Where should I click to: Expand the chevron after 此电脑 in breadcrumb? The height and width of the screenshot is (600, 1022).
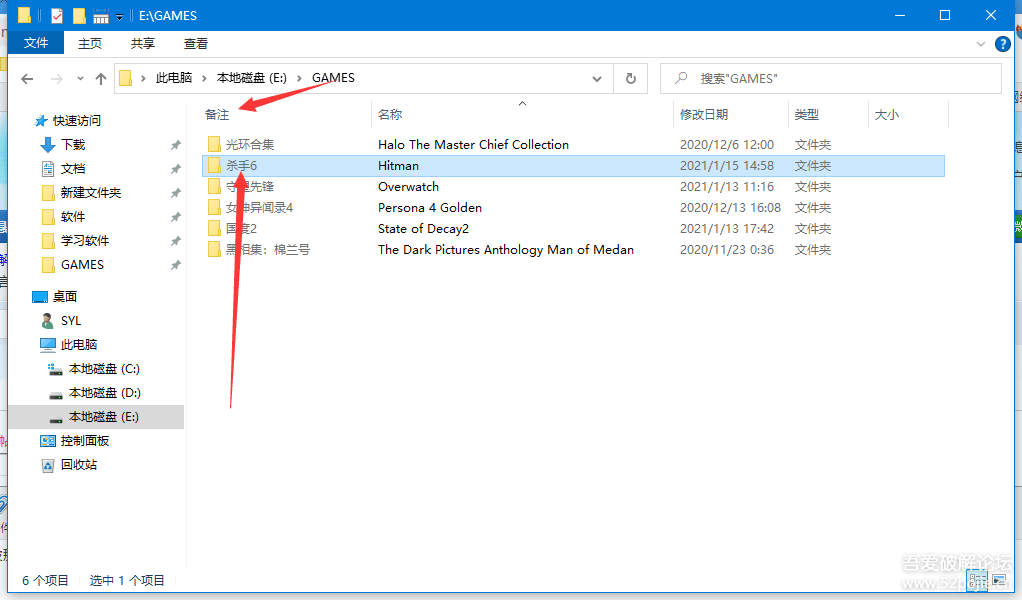pos(204,78)
